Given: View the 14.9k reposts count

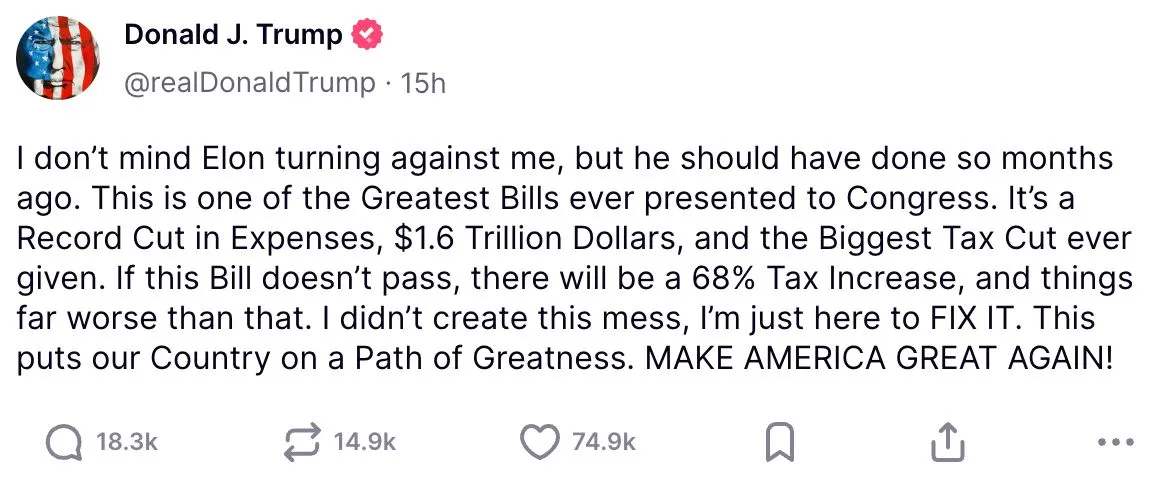Looking at the screenshot, I should [365, 442].
